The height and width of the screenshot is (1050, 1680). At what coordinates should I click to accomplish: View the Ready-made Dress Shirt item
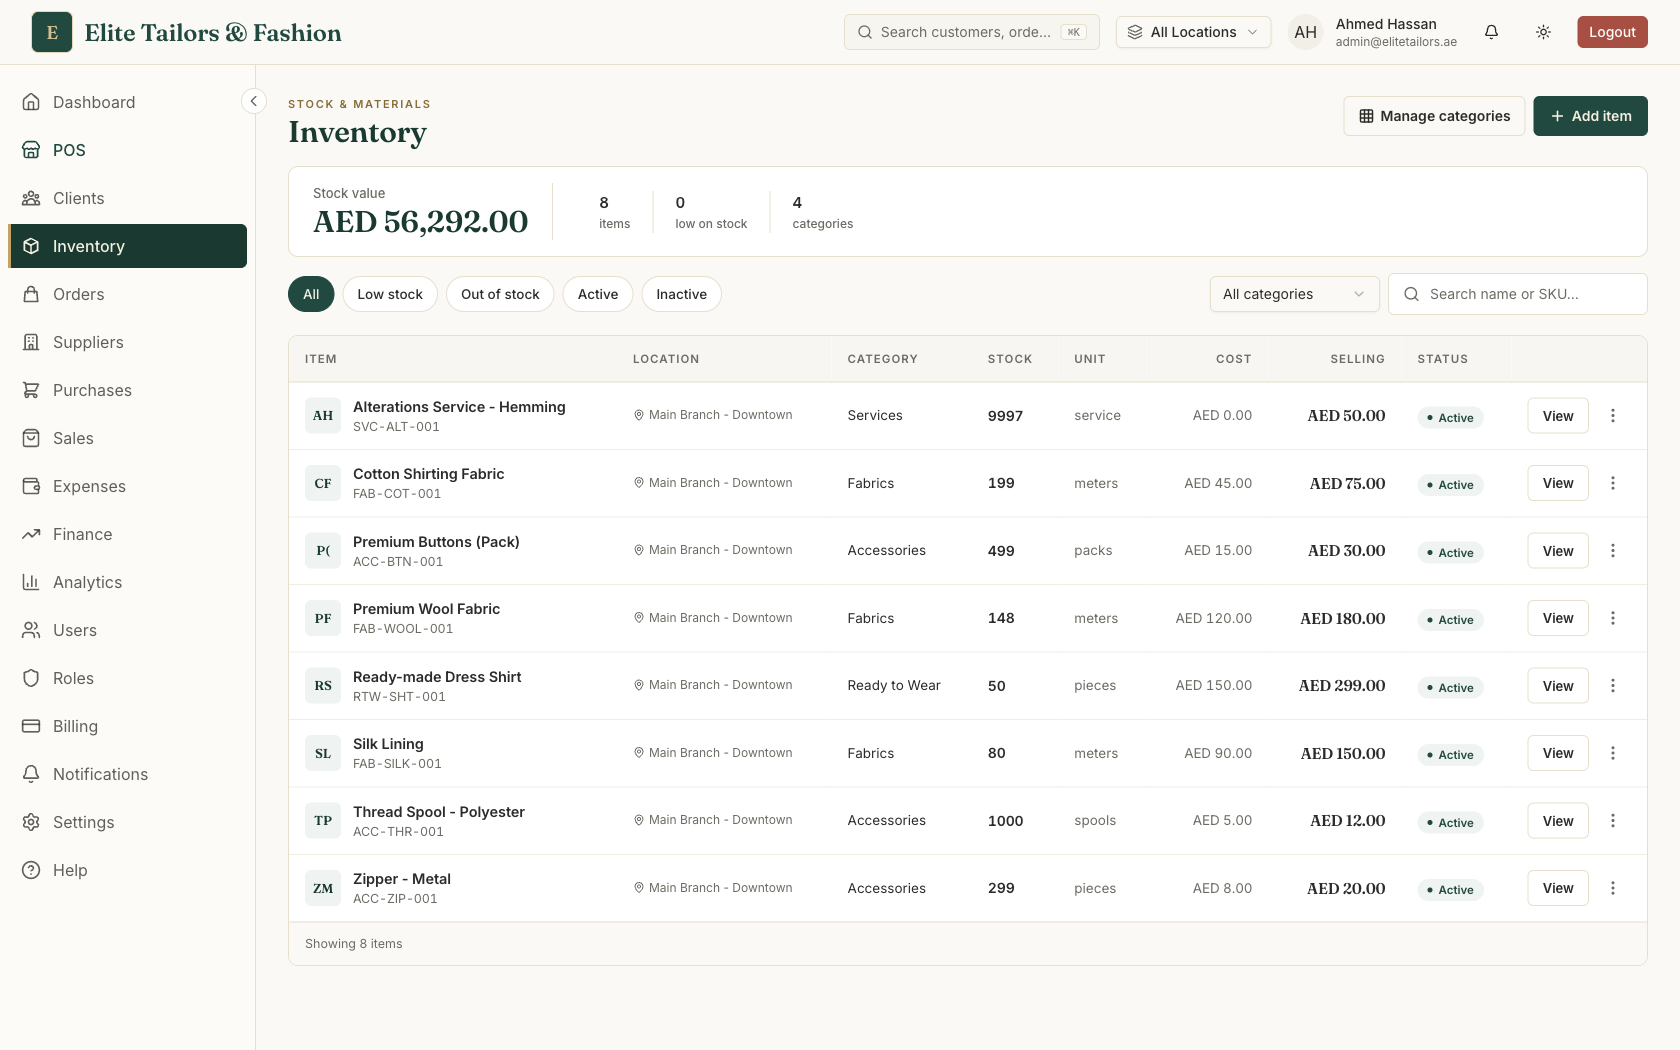pyautogui.click(x=1558, y=686)
